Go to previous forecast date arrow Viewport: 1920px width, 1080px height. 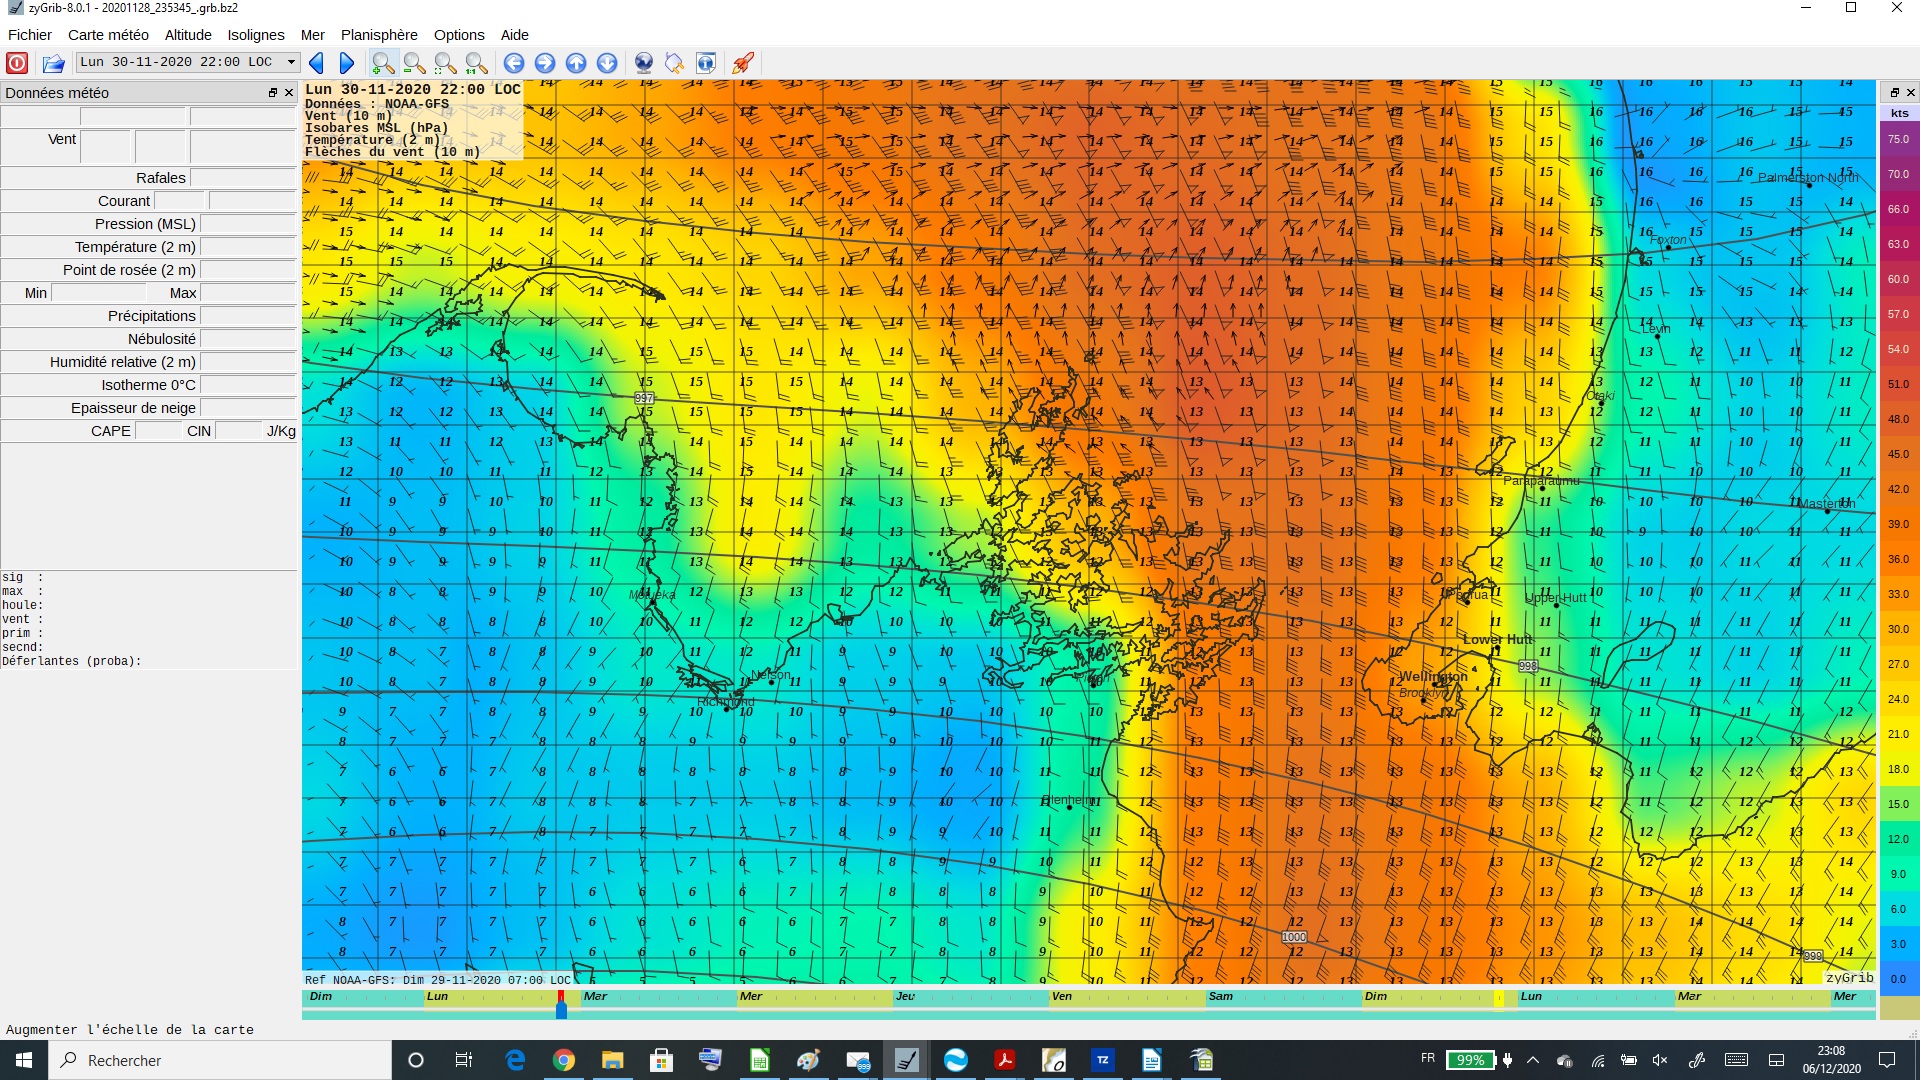(x=317, y=63)
